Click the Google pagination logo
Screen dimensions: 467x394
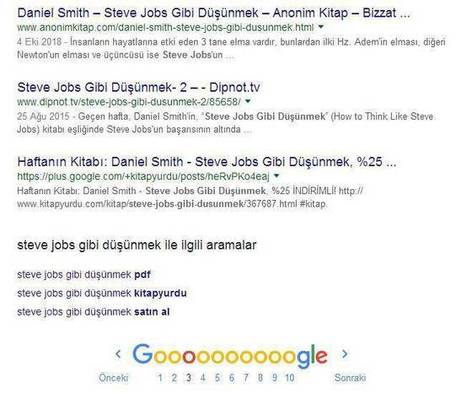click(x=230, y=356)
